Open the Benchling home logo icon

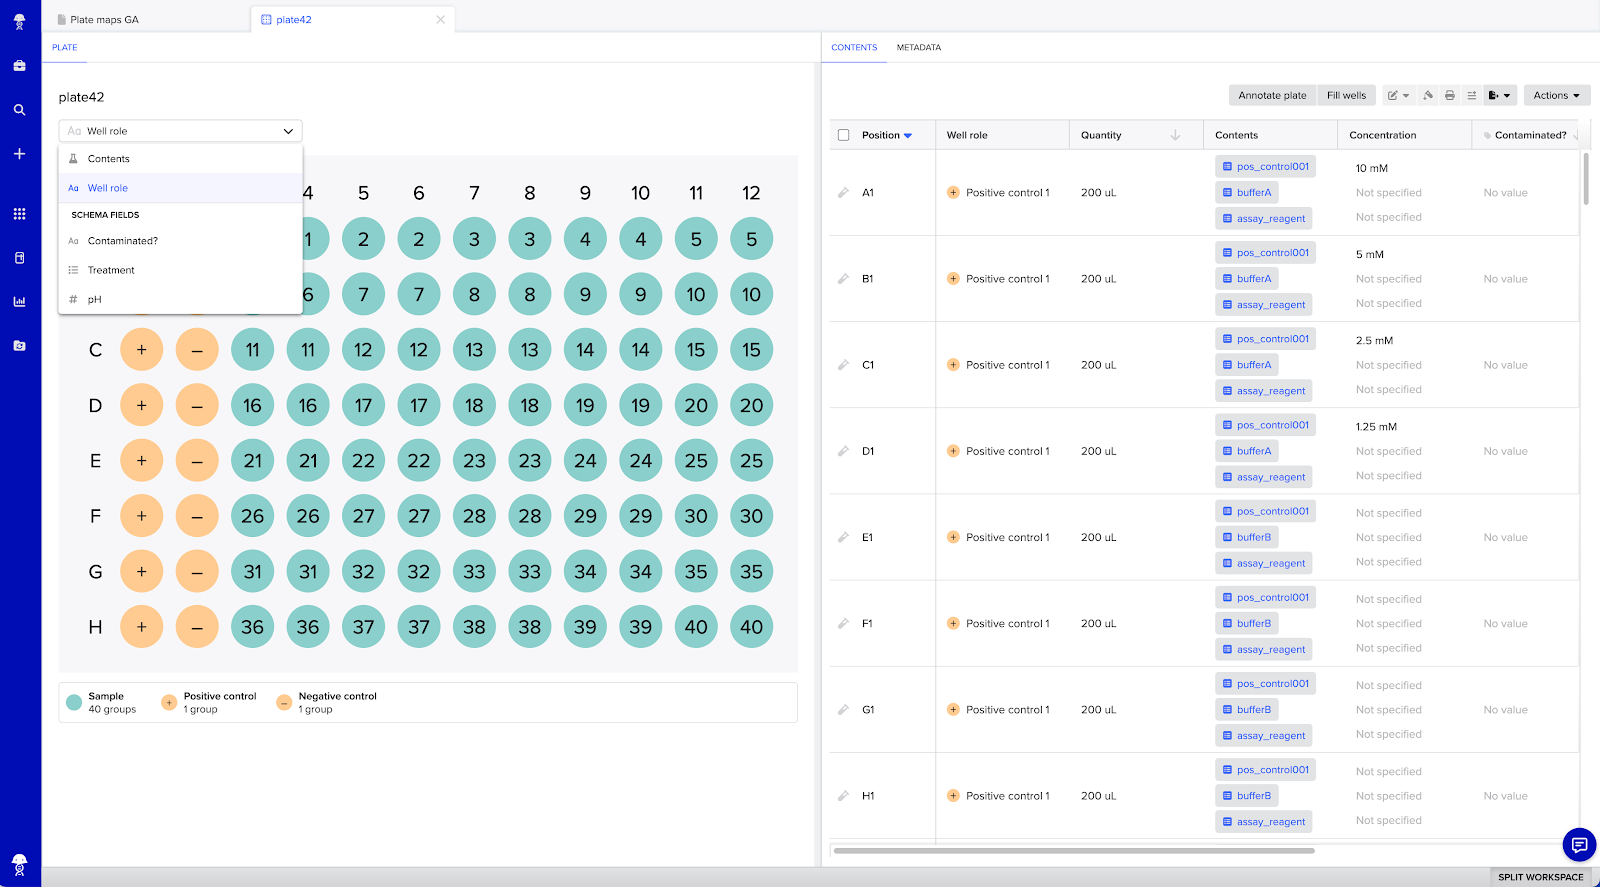click(x=19, y=21)
